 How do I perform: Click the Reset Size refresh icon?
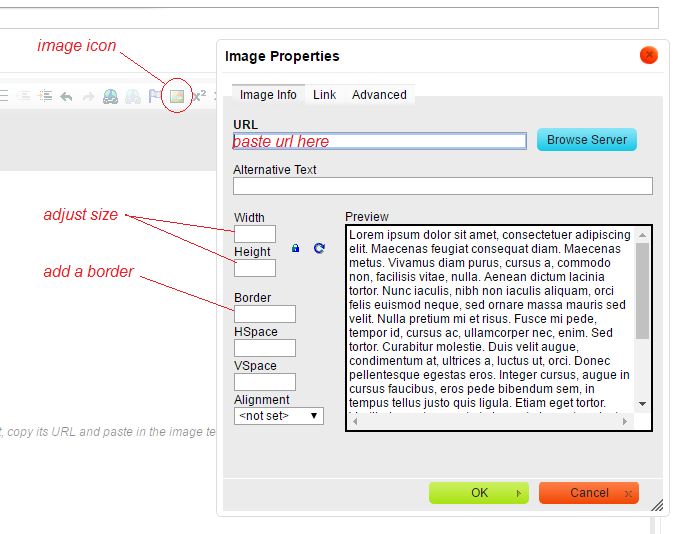[x=319, y=248]
